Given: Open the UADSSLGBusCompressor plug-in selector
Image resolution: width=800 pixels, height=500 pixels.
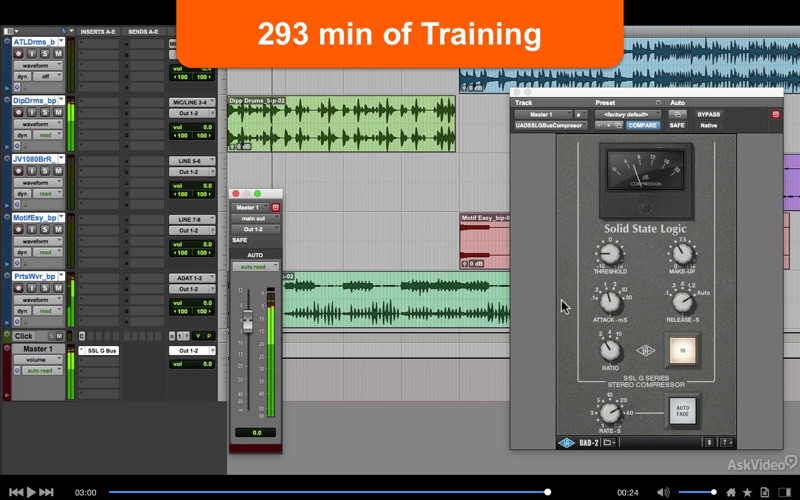Looking at the screenshot, I should click(x=551, y=126).
